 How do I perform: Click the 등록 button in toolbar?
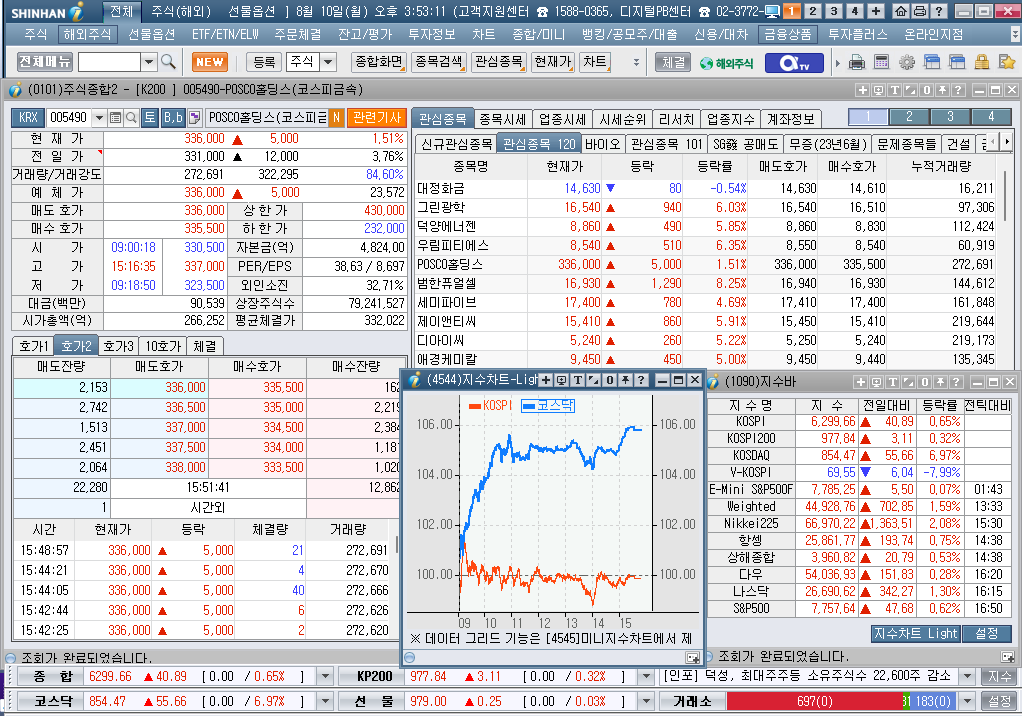pos(264,62)
